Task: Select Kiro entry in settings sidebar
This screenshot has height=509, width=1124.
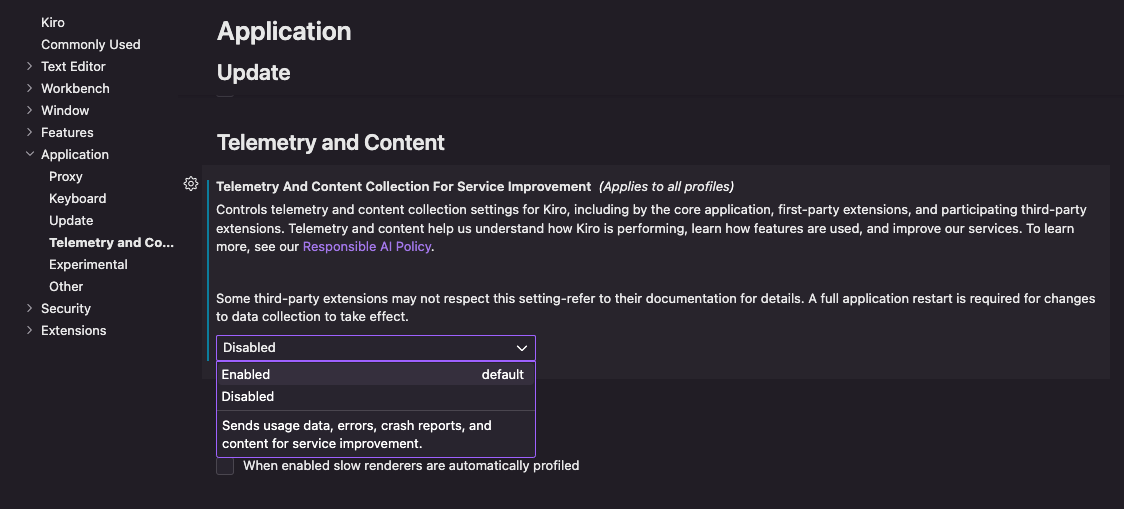Action: pyautogui.click(x=52, y=22)
